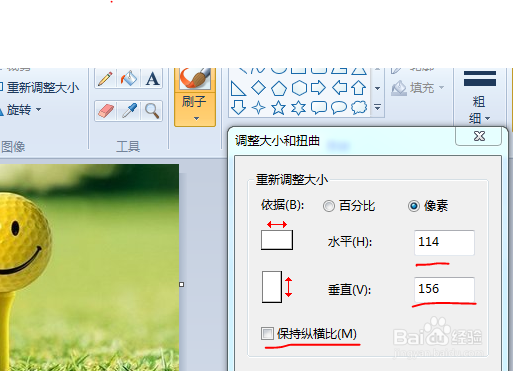Pick the five-point star shape
Viewport: 513px width, 371px height.
click(278, 108)
